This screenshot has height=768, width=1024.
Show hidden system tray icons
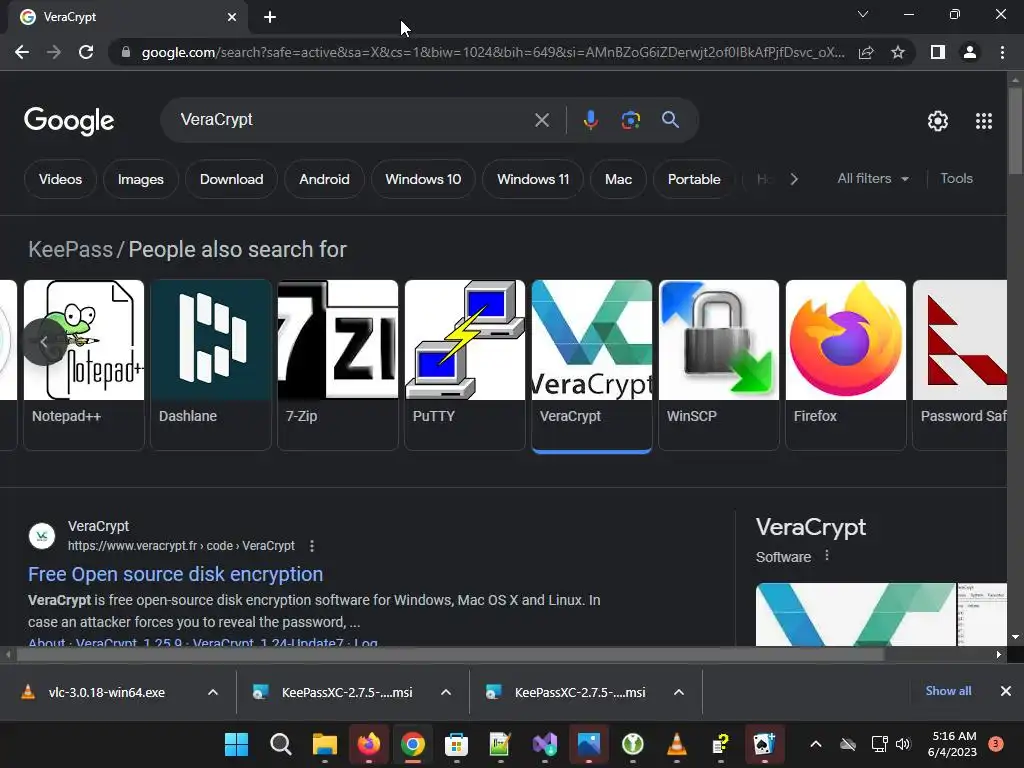coord(816,744)
